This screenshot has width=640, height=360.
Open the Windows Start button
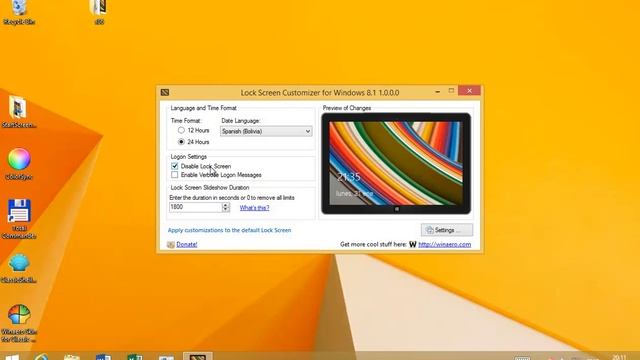click(x=12, y=357)
